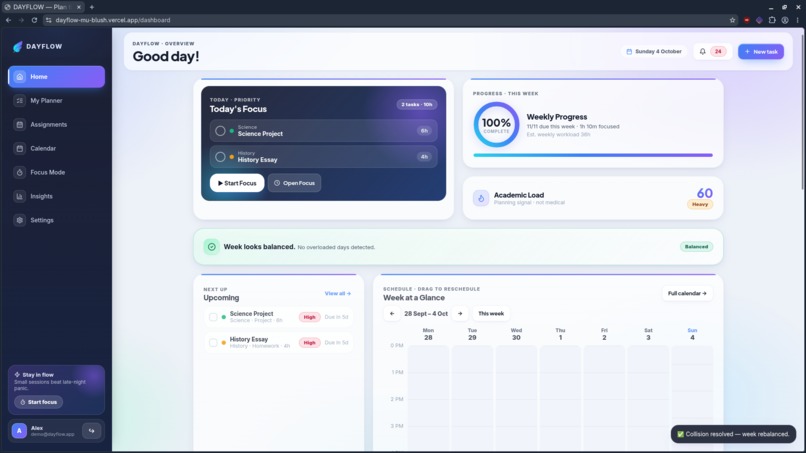Click the 100% complete progress ring

[x=496, y=124]
